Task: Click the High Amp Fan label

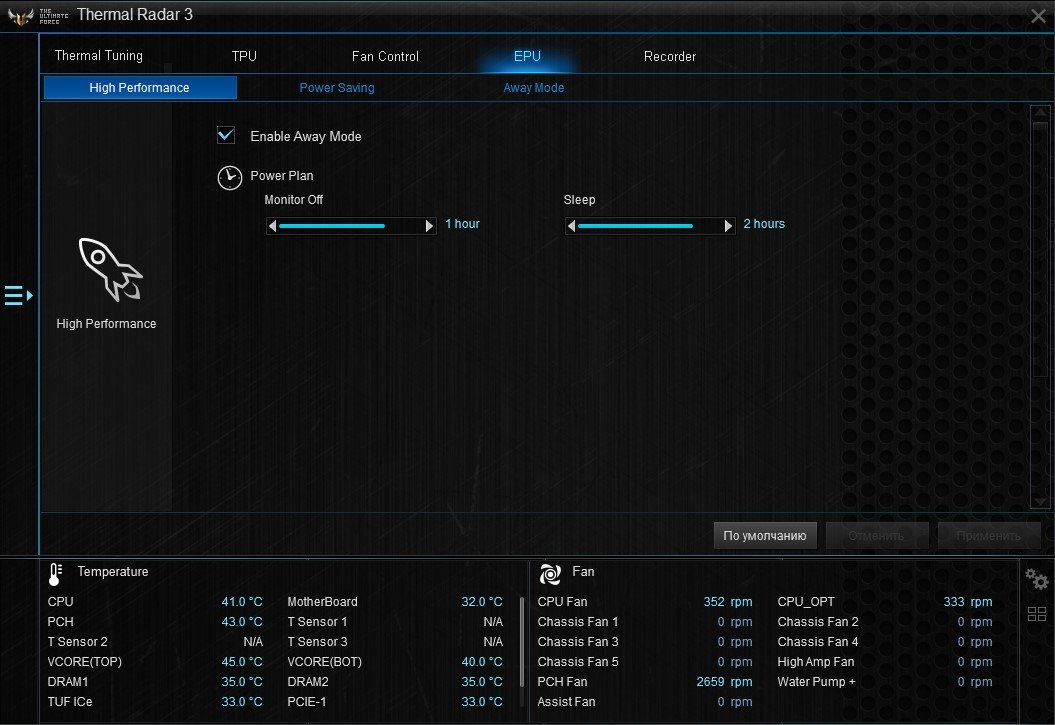Action: click(x=815, y=662)
